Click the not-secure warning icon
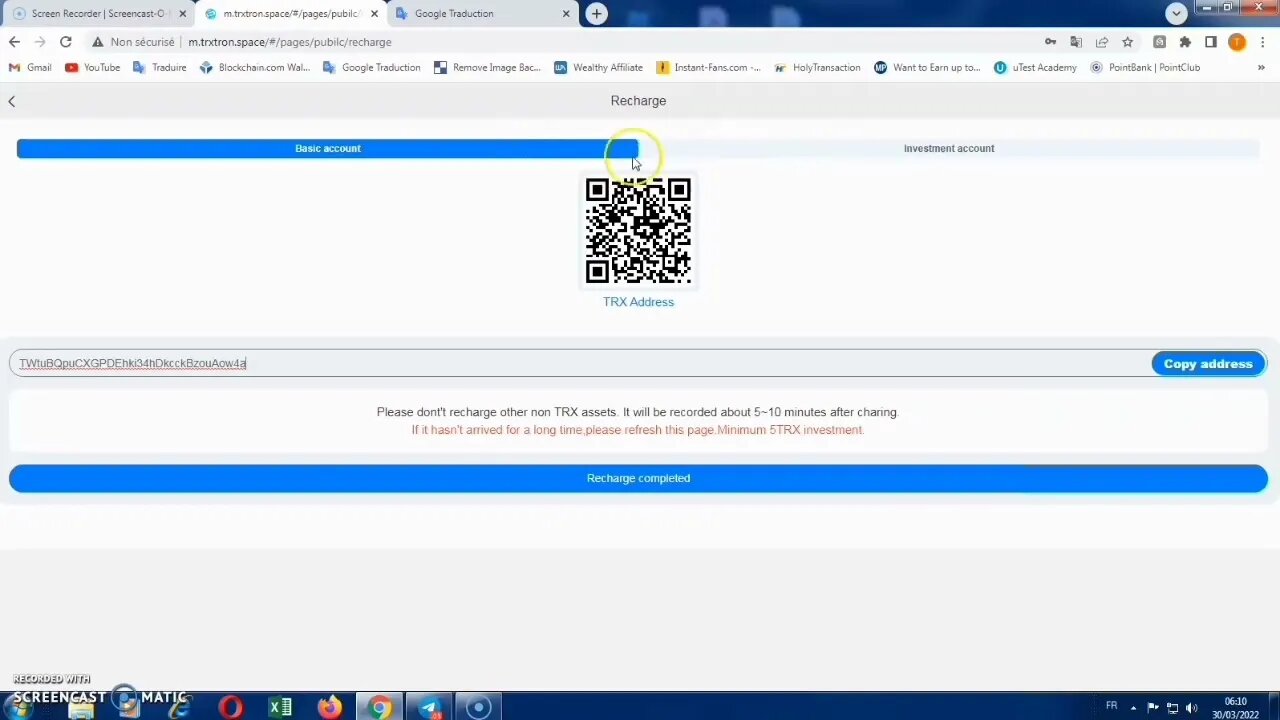This screenshot has height=720, width=1280. point(97,42)
